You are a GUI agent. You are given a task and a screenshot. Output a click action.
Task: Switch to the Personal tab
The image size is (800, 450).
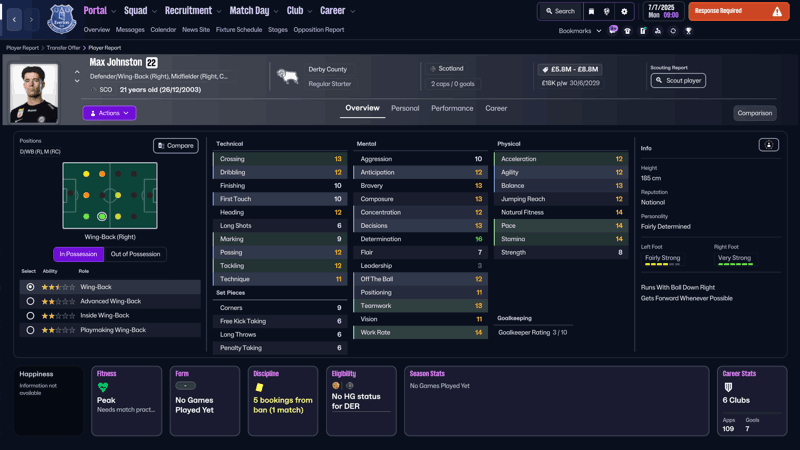tap(405, 108)
